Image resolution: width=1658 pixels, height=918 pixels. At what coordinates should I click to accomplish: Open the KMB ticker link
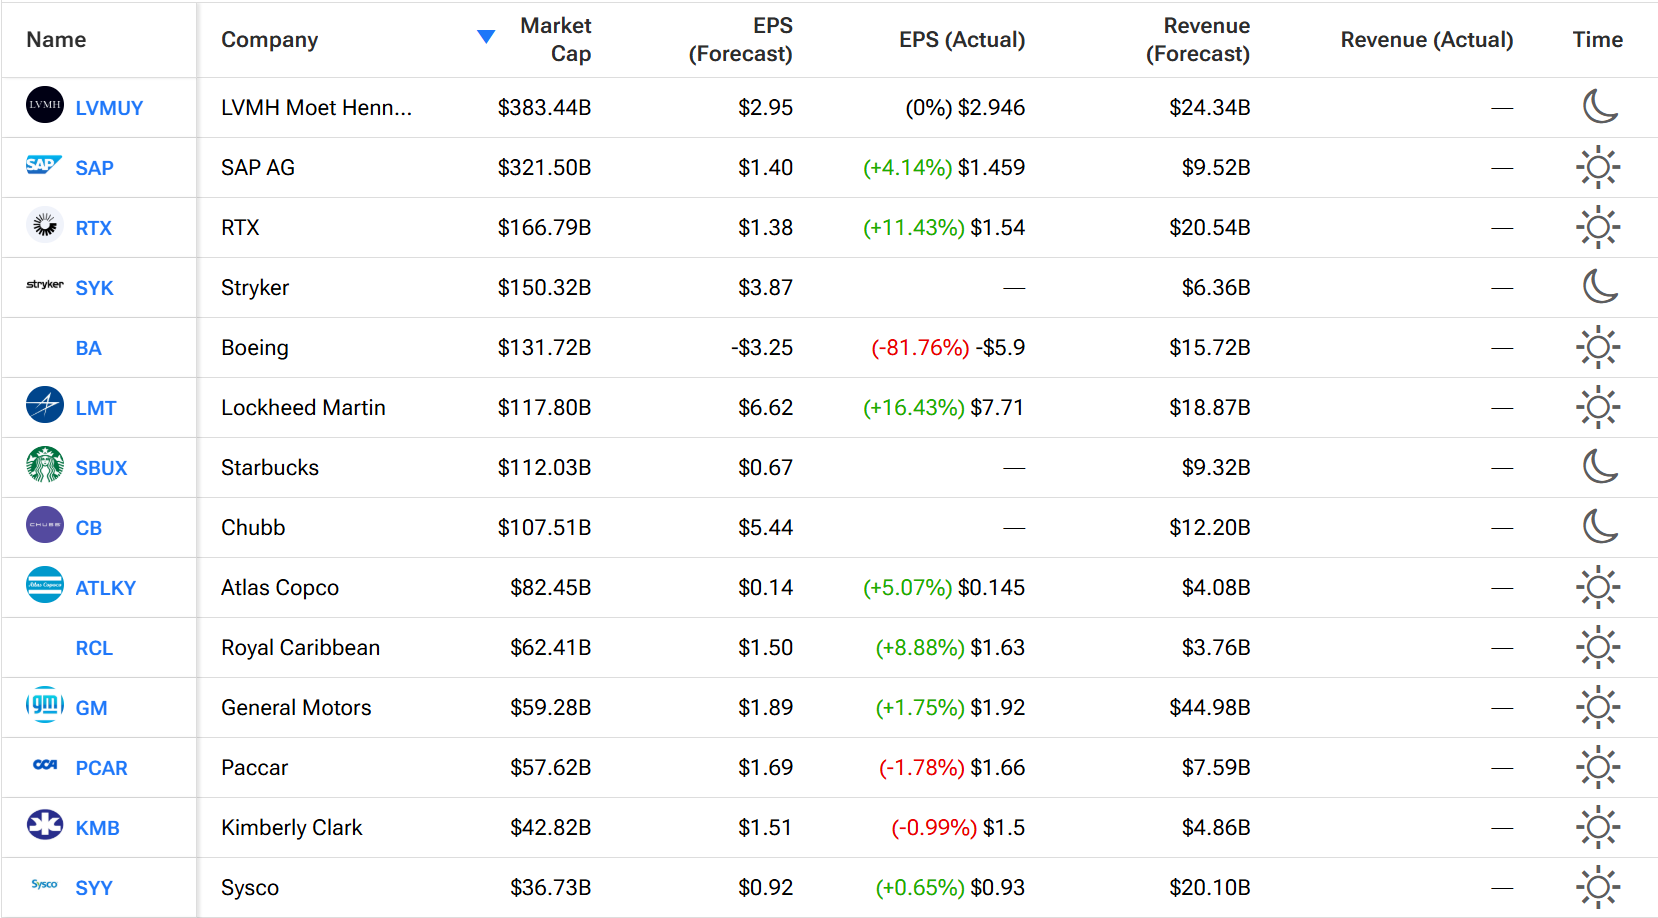pyautogui.click(x=97, y=828)
